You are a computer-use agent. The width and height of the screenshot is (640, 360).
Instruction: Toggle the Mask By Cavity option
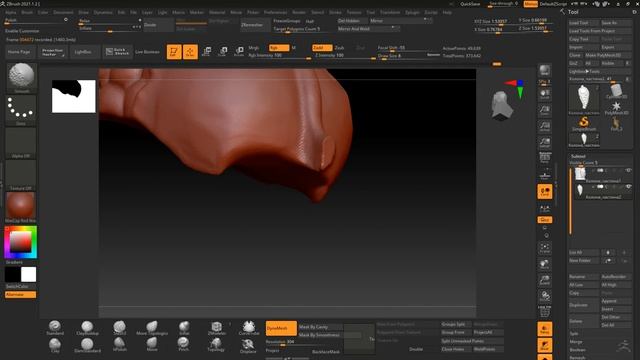pos(321,327)
